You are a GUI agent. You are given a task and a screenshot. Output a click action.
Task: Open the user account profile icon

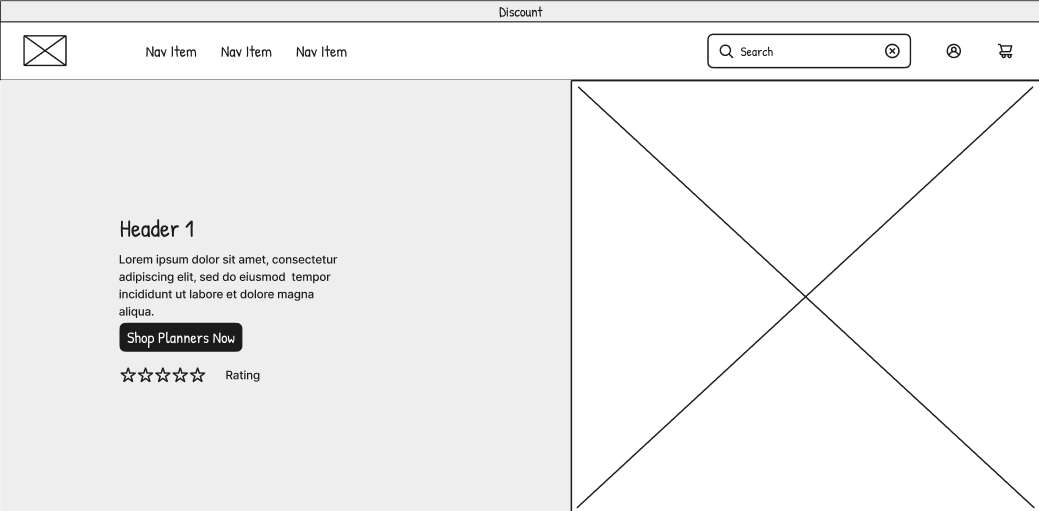954,51
